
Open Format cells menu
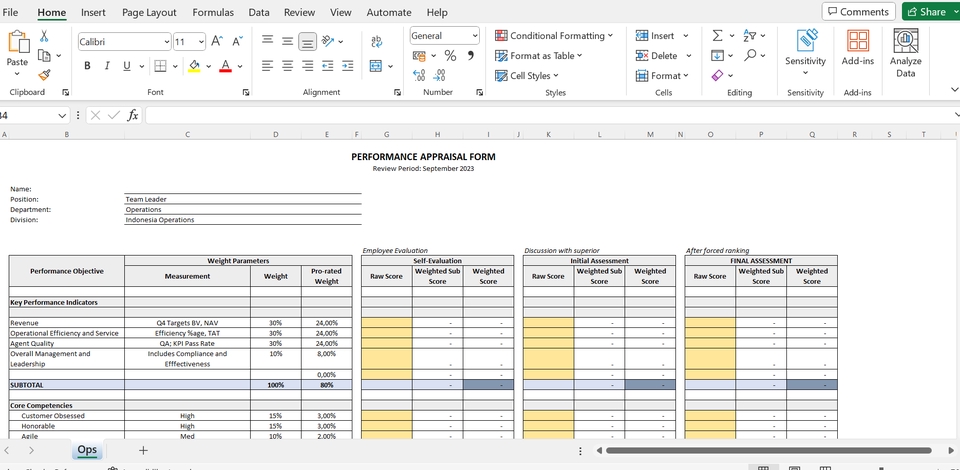[662, 76]
